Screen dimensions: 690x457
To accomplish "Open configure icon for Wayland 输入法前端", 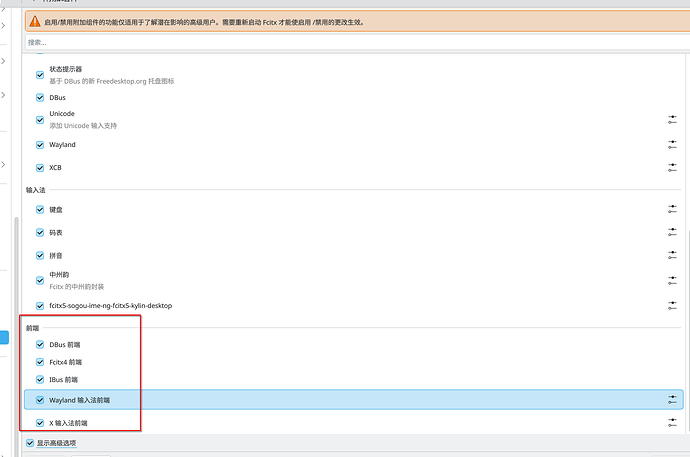I will (672, 400).
